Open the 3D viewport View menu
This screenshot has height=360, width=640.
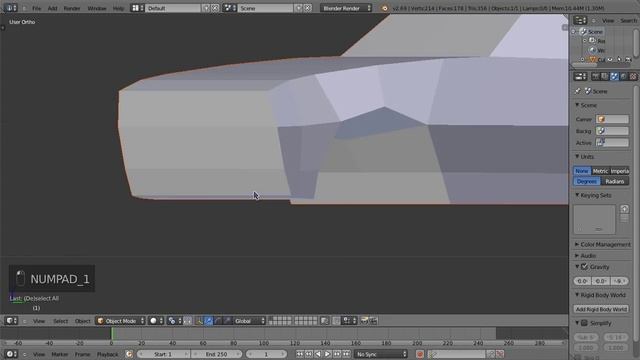click(x=39, y=321)
